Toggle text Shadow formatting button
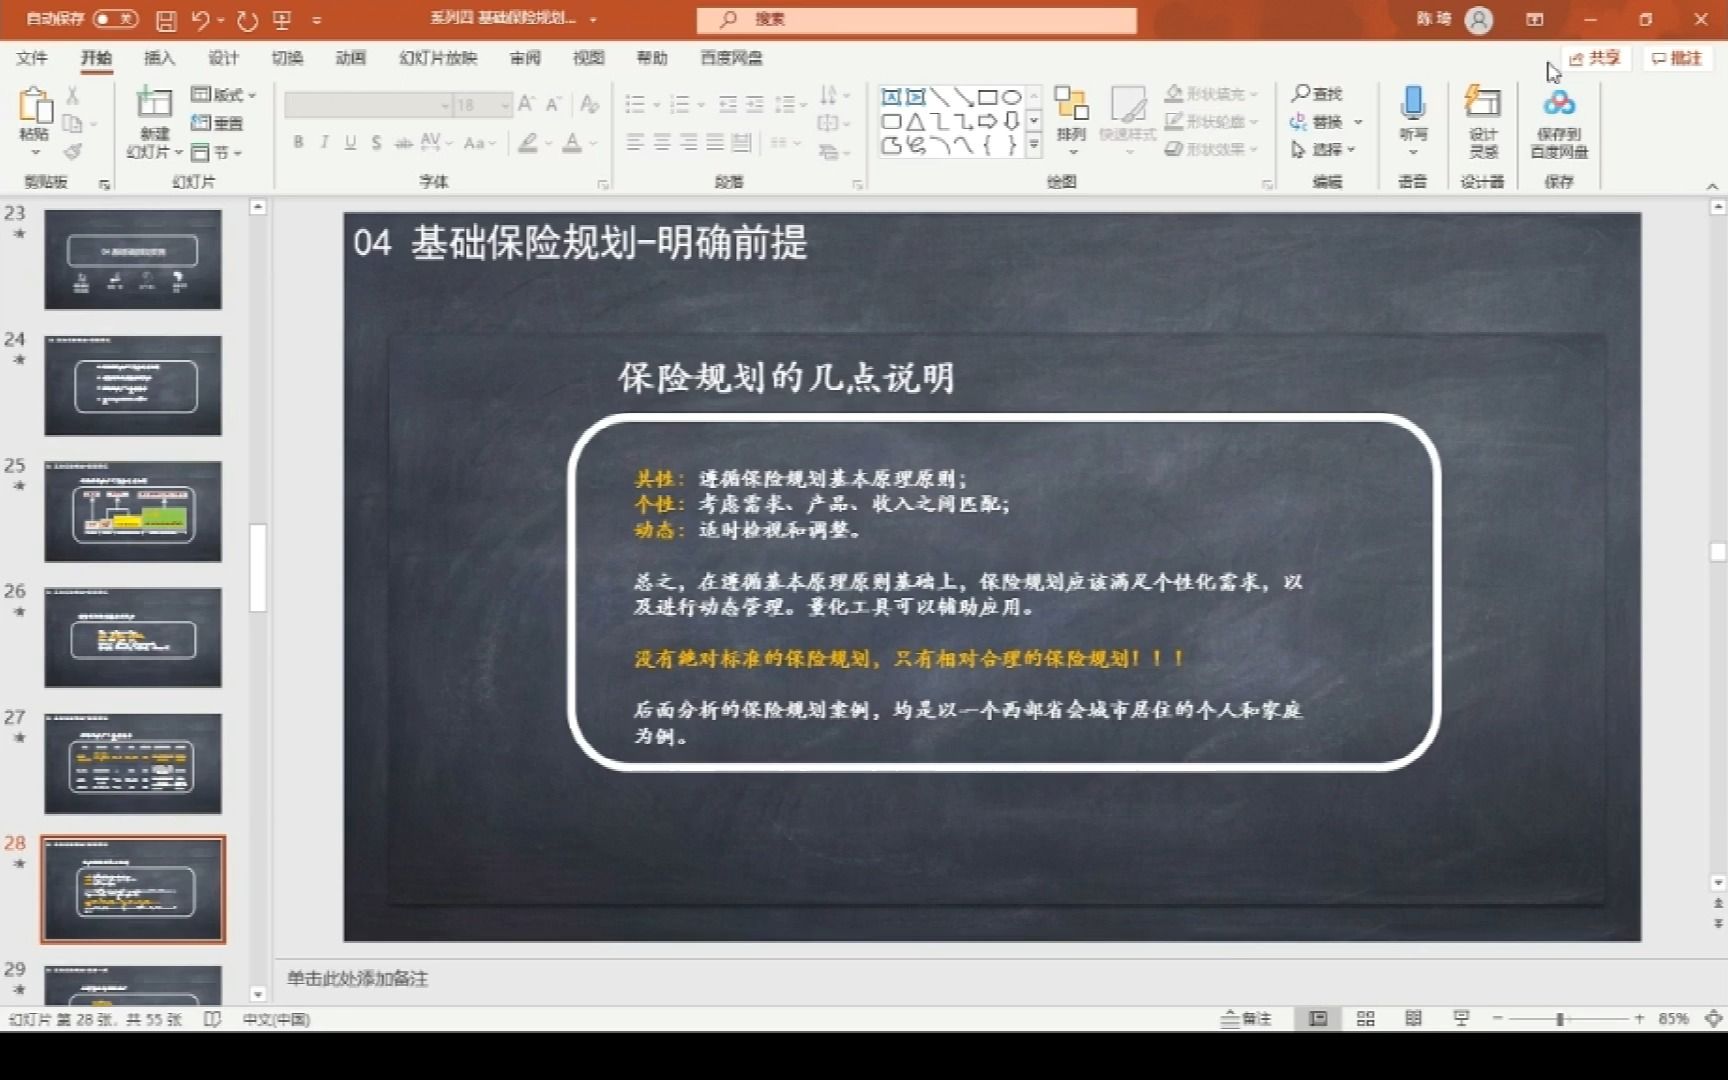1728x1080 pixels. tap(376, 143)
